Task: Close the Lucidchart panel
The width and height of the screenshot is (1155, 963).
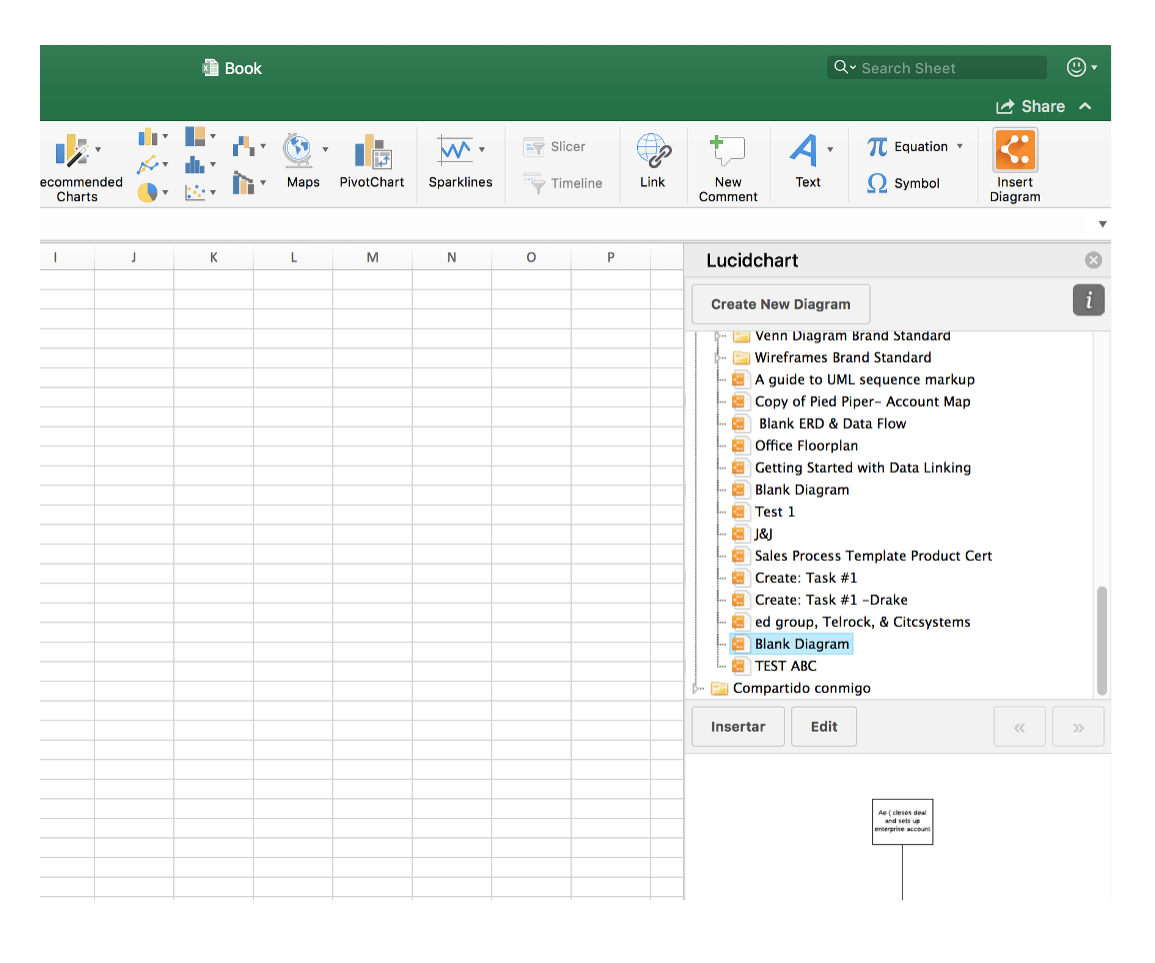Action: coord(1093,260)
